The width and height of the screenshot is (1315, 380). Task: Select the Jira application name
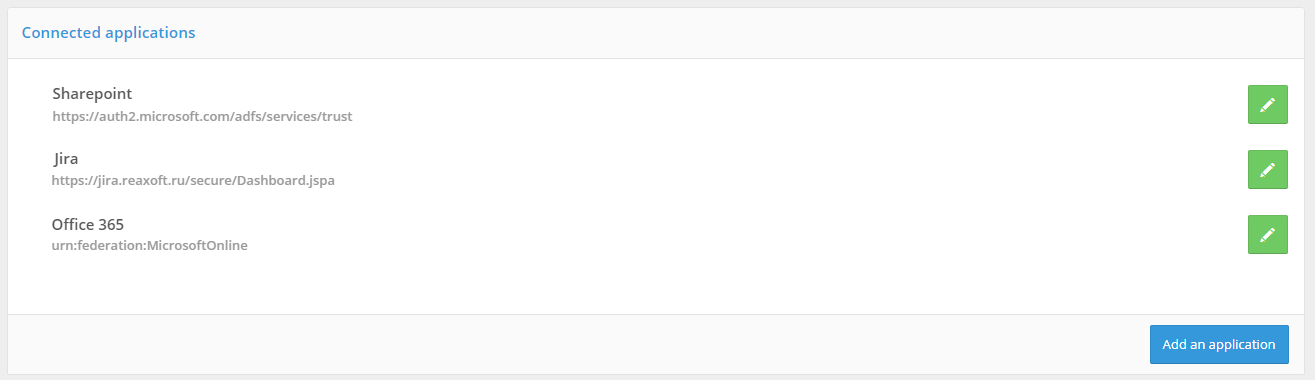[66, 158]
